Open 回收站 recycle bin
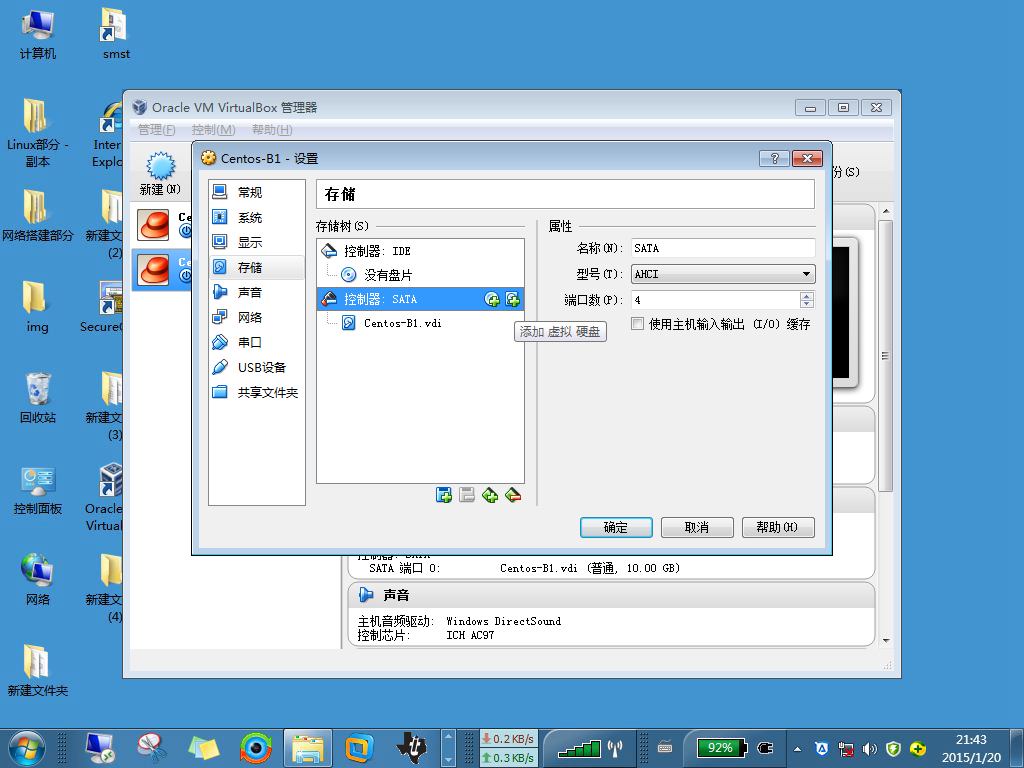This screenshot has width=1024, height=768. pyautogui.click(x=37, y=398)
